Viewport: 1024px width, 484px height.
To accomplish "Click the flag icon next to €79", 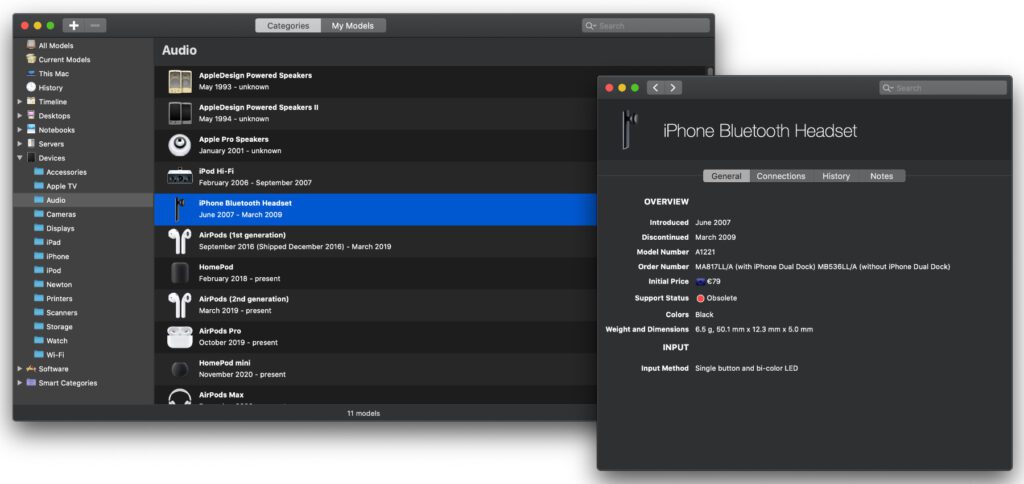I will 700,282.
